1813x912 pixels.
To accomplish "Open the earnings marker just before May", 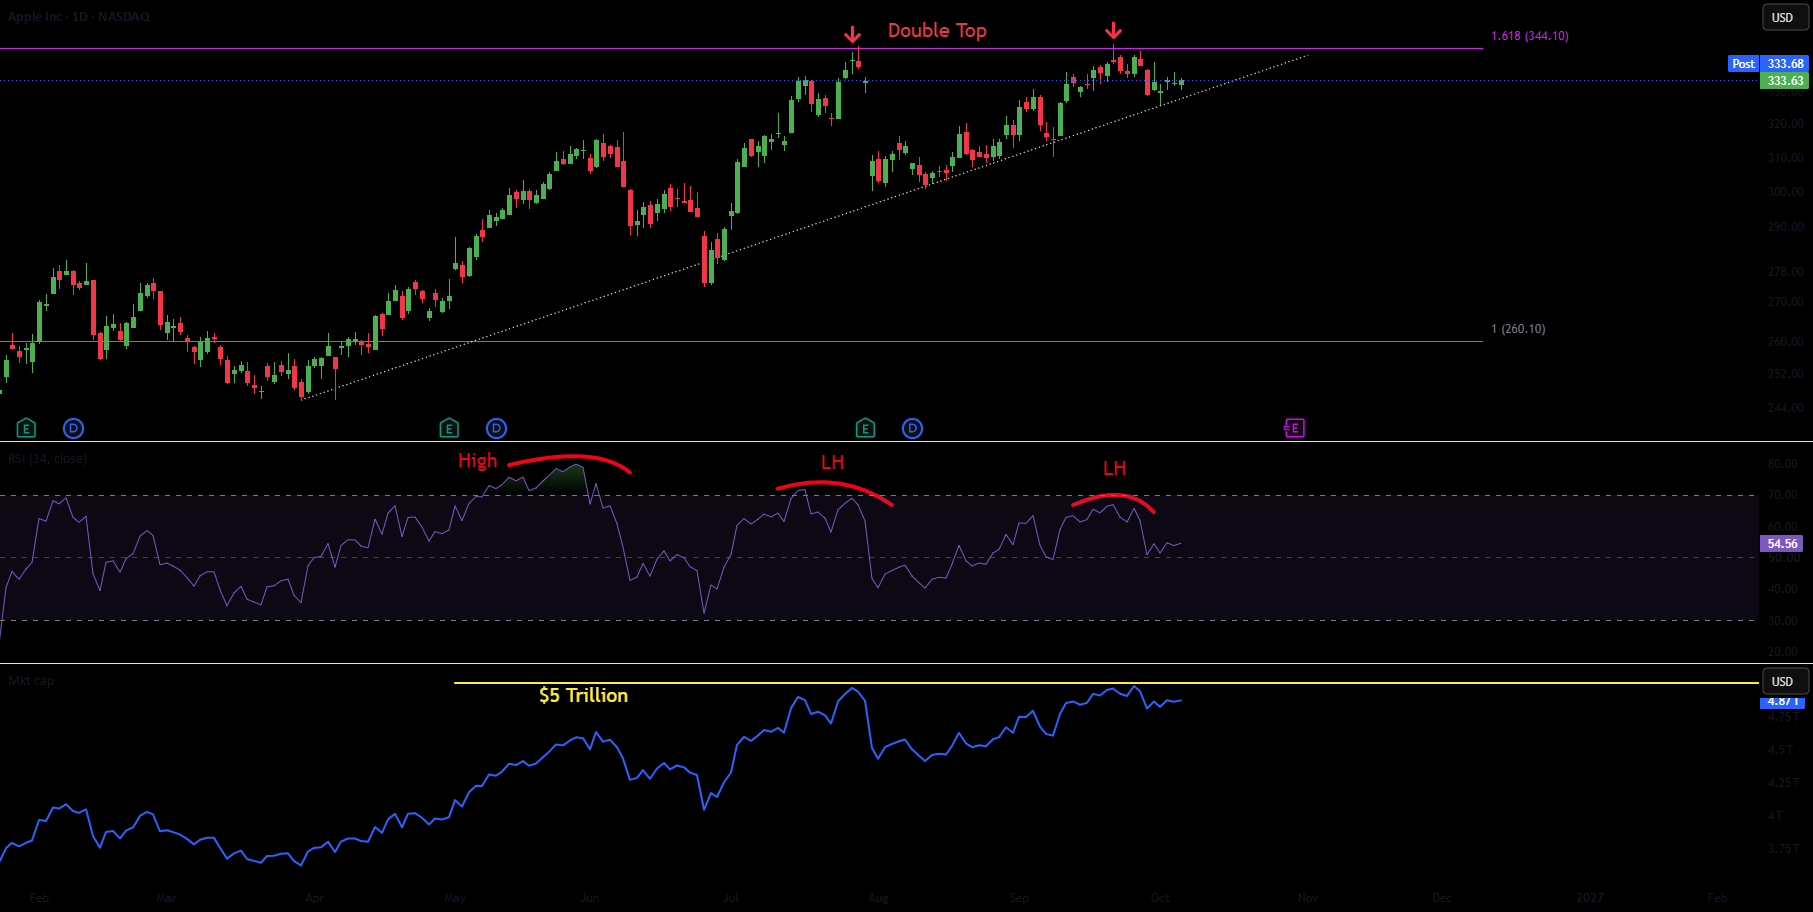I will (449, 428).
